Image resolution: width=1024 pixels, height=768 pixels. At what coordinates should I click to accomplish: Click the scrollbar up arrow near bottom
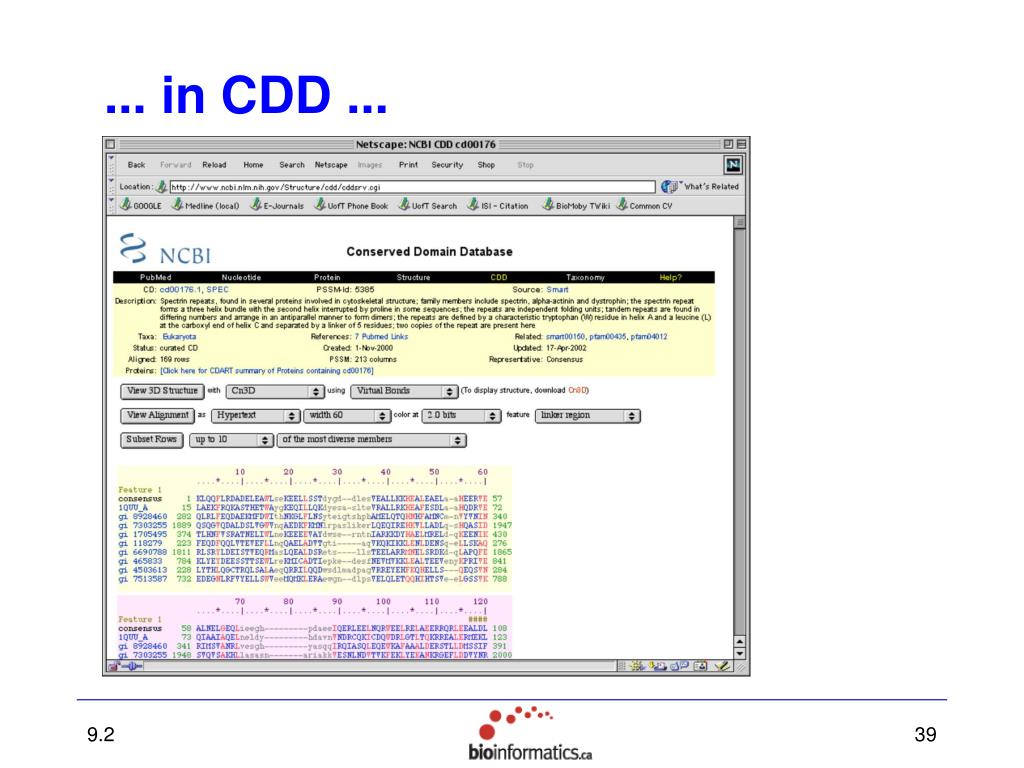739,641
